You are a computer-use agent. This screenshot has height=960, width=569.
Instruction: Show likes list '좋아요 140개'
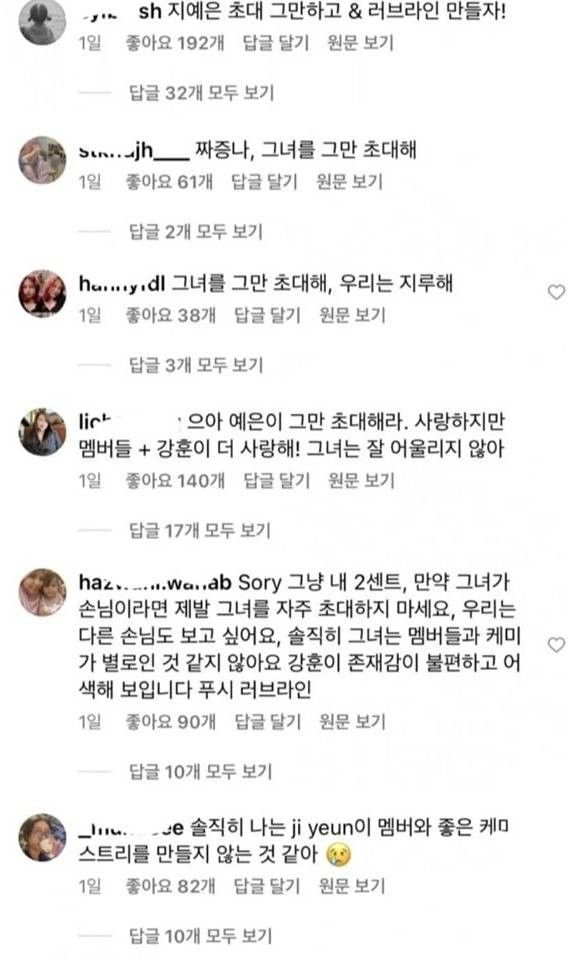coord(175,481)
